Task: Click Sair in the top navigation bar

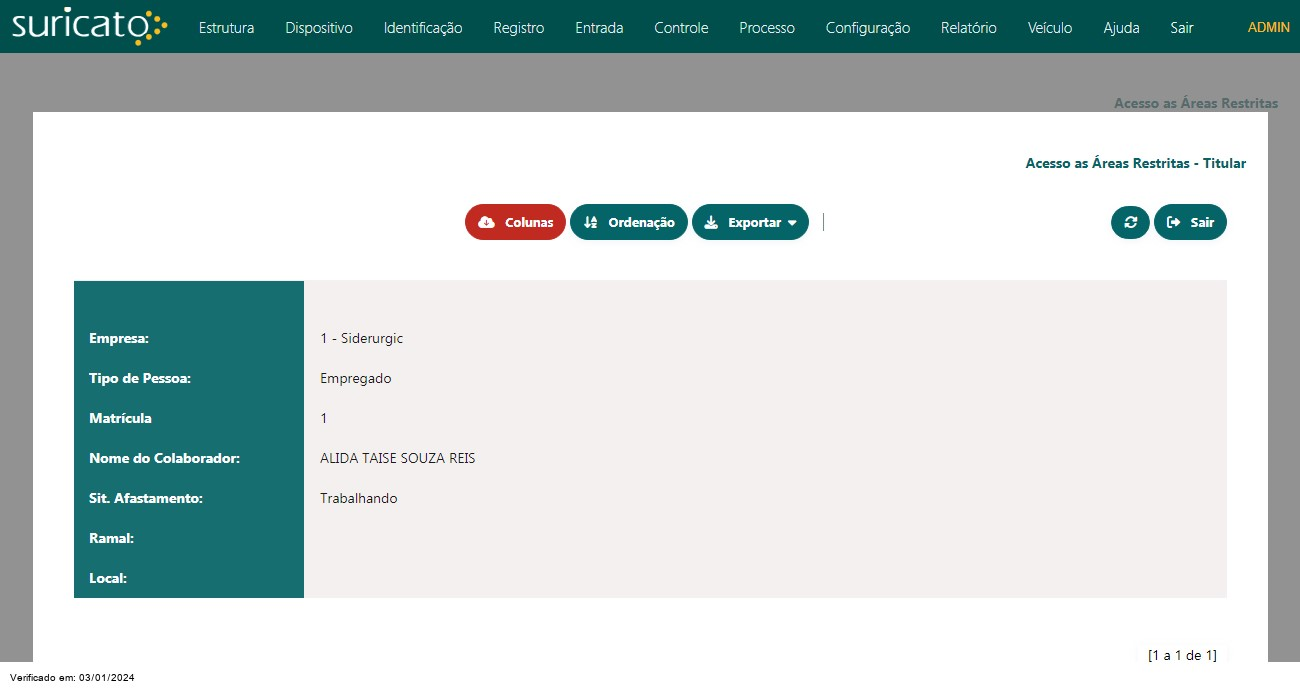Action: 1182,28
